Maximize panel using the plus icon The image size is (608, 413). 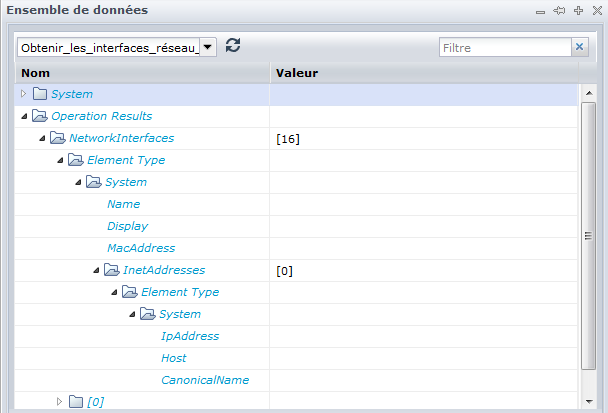click(x=578, y=11)
